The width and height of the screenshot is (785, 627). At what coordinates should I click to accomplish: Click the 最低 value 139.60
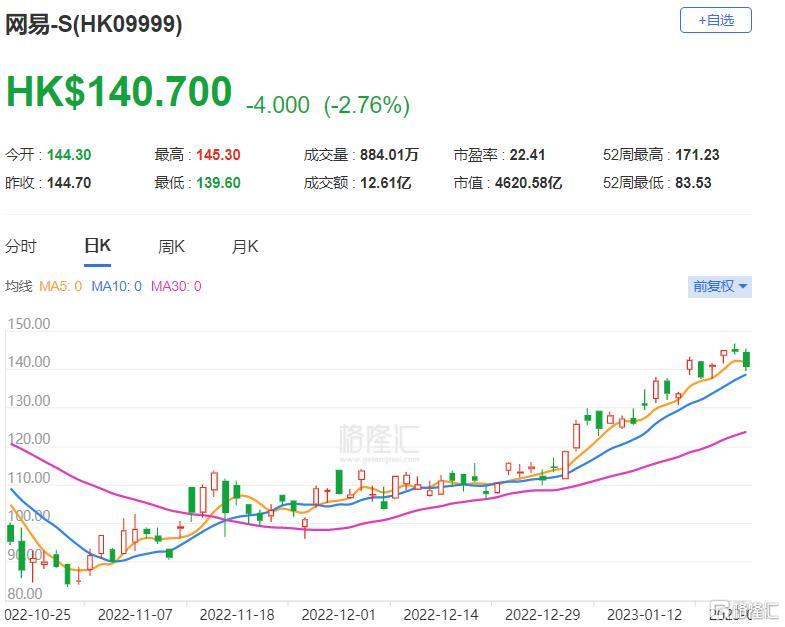[218, 183]
